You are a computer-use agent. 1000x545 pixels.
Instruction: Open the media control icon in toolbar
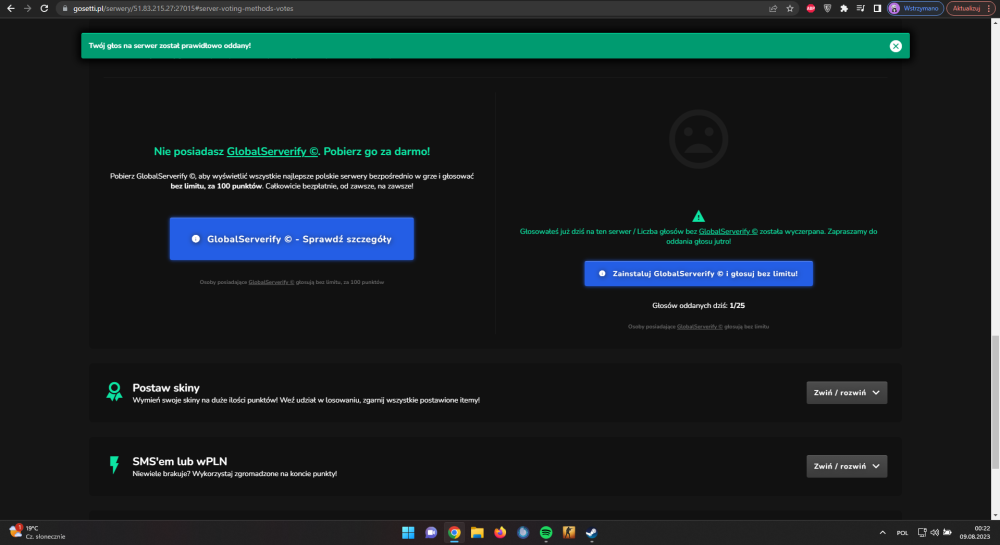click(860, 8)
